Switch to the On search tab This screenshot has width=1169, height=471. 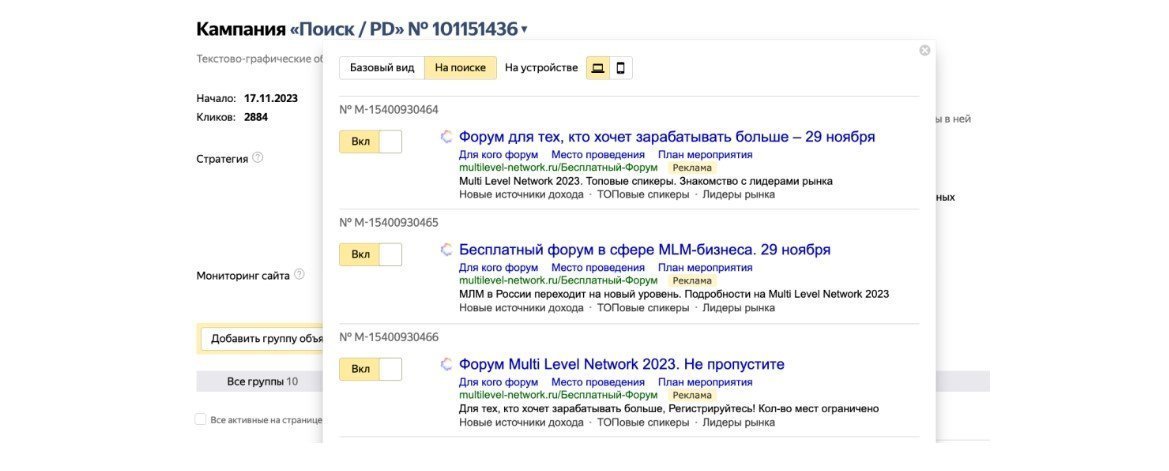click(x=460, y=68)
